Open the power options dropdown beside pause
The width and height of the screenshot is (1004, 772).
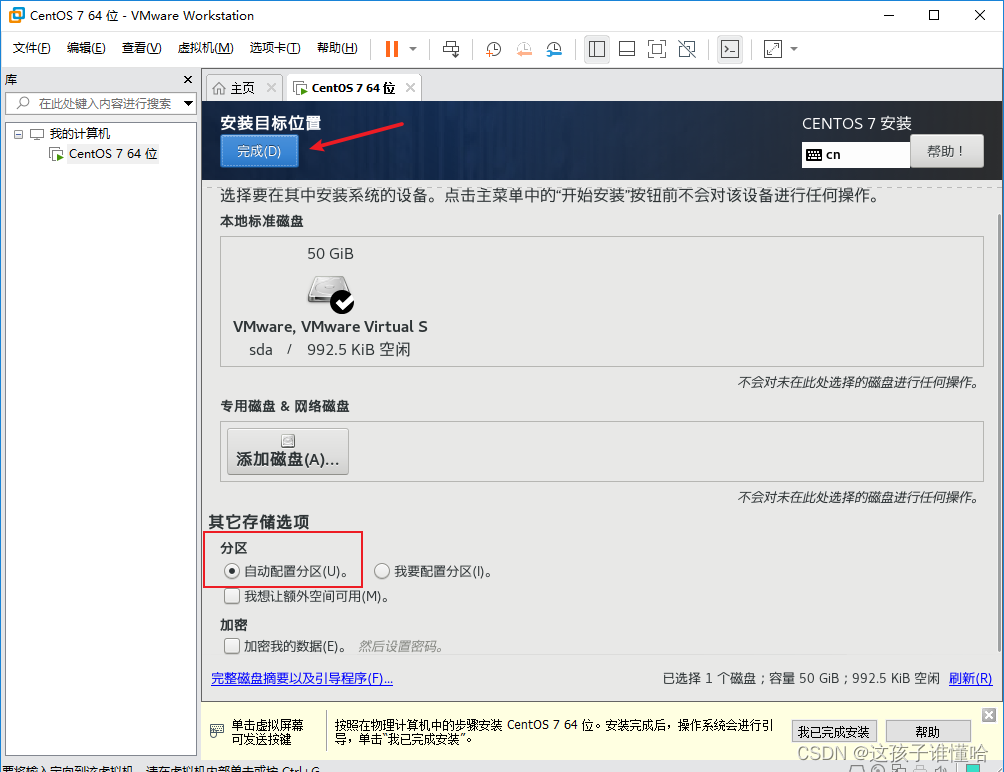(x=413, y=49)
